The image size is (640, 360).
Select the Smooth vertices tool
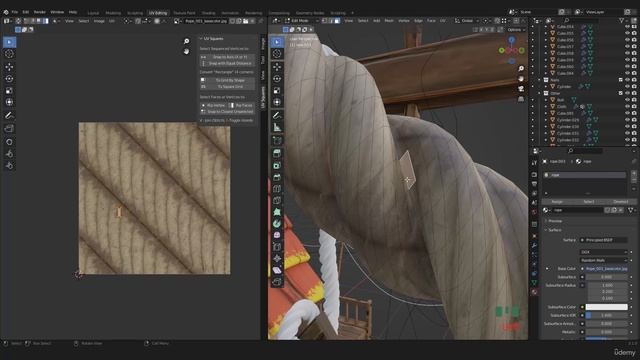[277, 235]
